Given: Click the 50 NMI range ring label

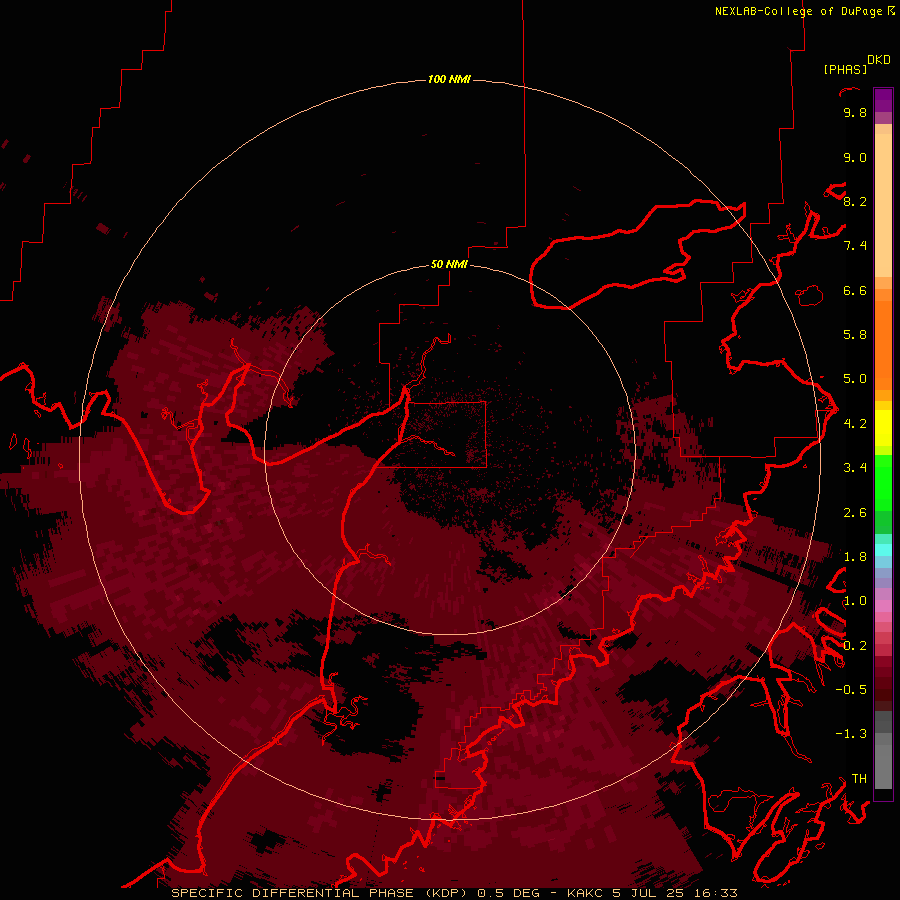Looking at the screenshot, I should (x=449, y=264).
